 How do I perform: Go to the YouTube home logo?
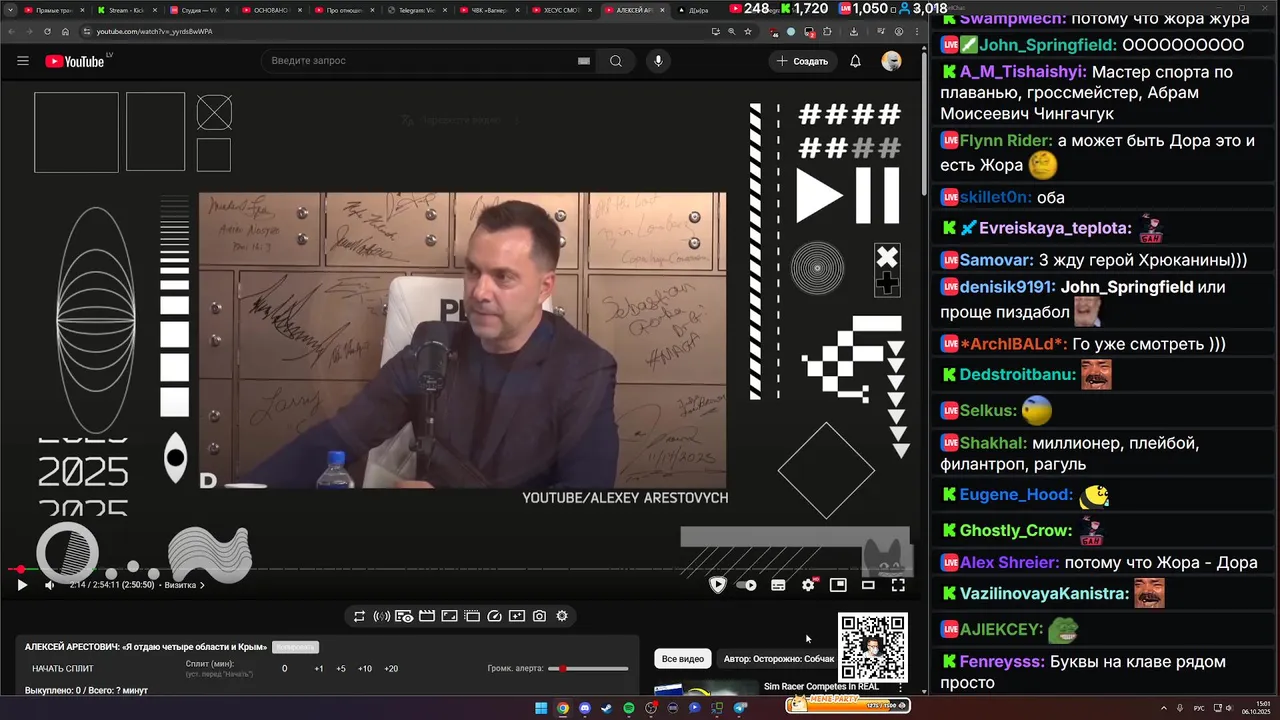(x=75, y=61)
